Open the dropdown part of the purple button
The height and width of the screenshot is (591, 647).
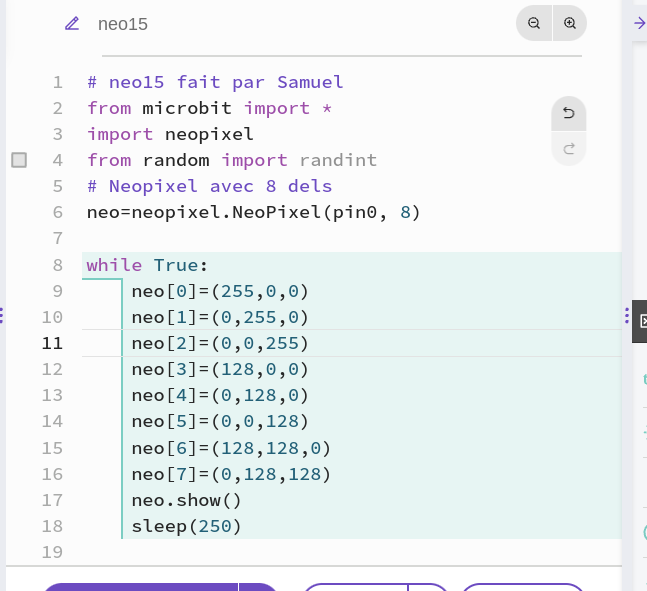point(258,587)
